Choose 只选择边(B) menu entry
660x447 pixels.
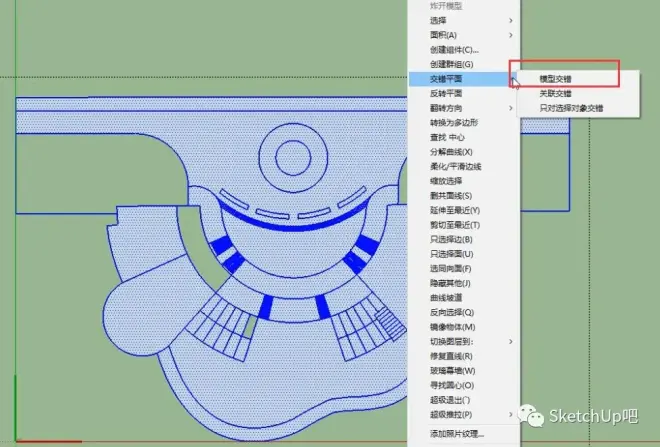pyautogui.click(x=464, y=239)
